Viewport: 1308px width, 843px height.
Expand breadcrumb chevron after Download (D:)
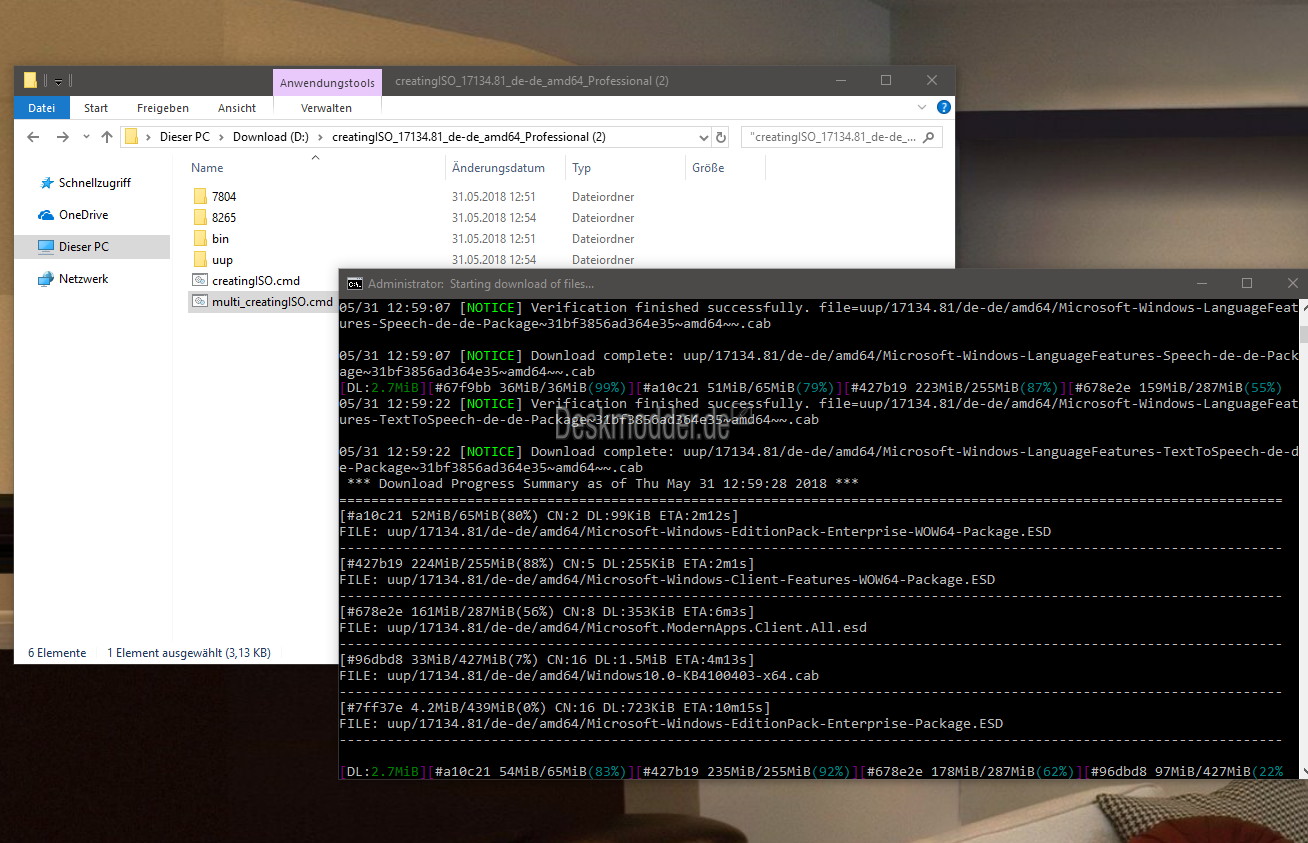(320, 137)
